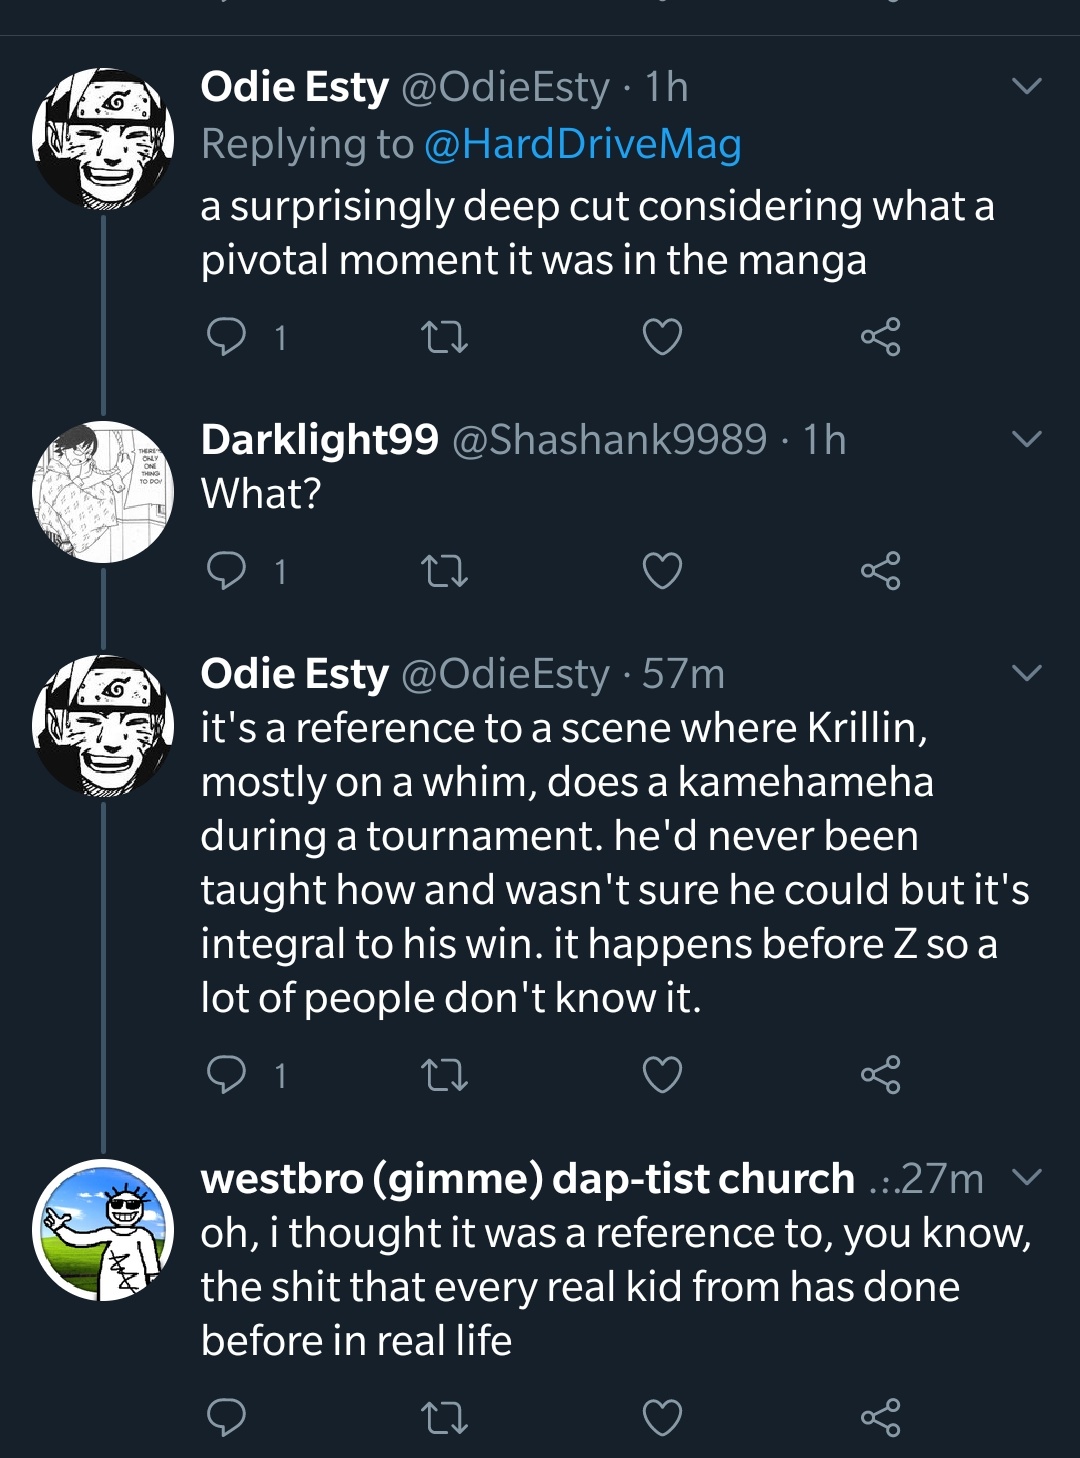Like Odie Esty's "deep cut" tweet
The width and height of the screenshot is (1080, 1458).
click(x=662, y=337)
